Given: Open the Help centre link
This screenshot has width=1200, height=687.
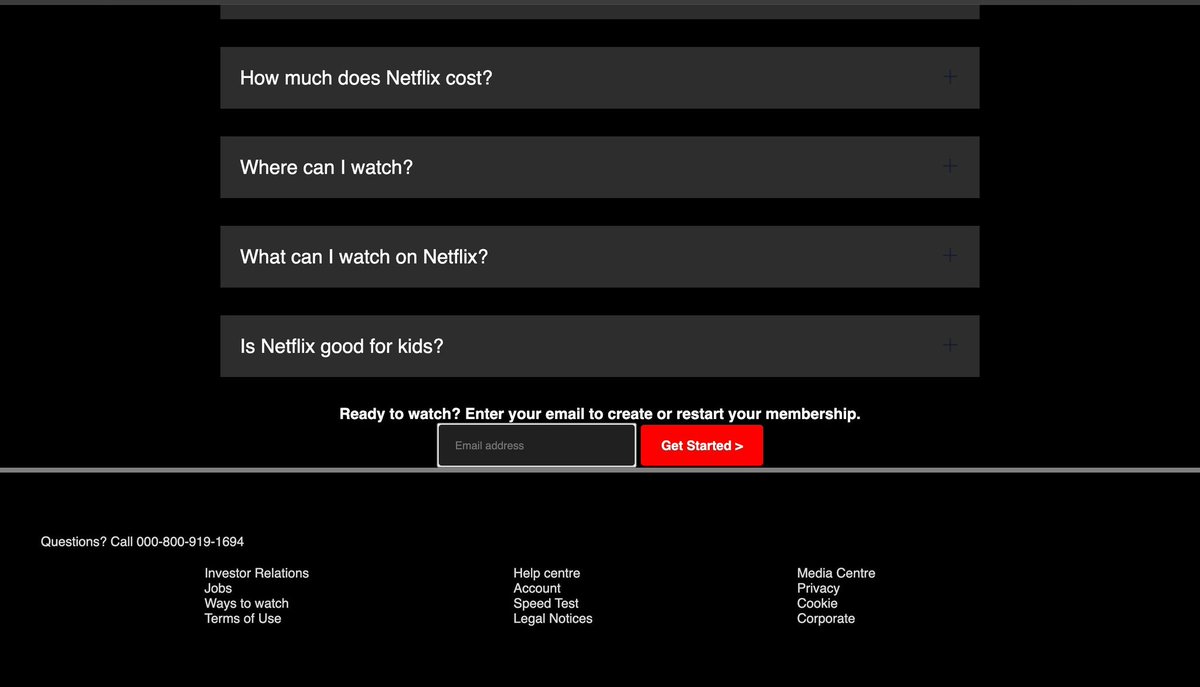Looking at the screenshot, I should [547, 573].
